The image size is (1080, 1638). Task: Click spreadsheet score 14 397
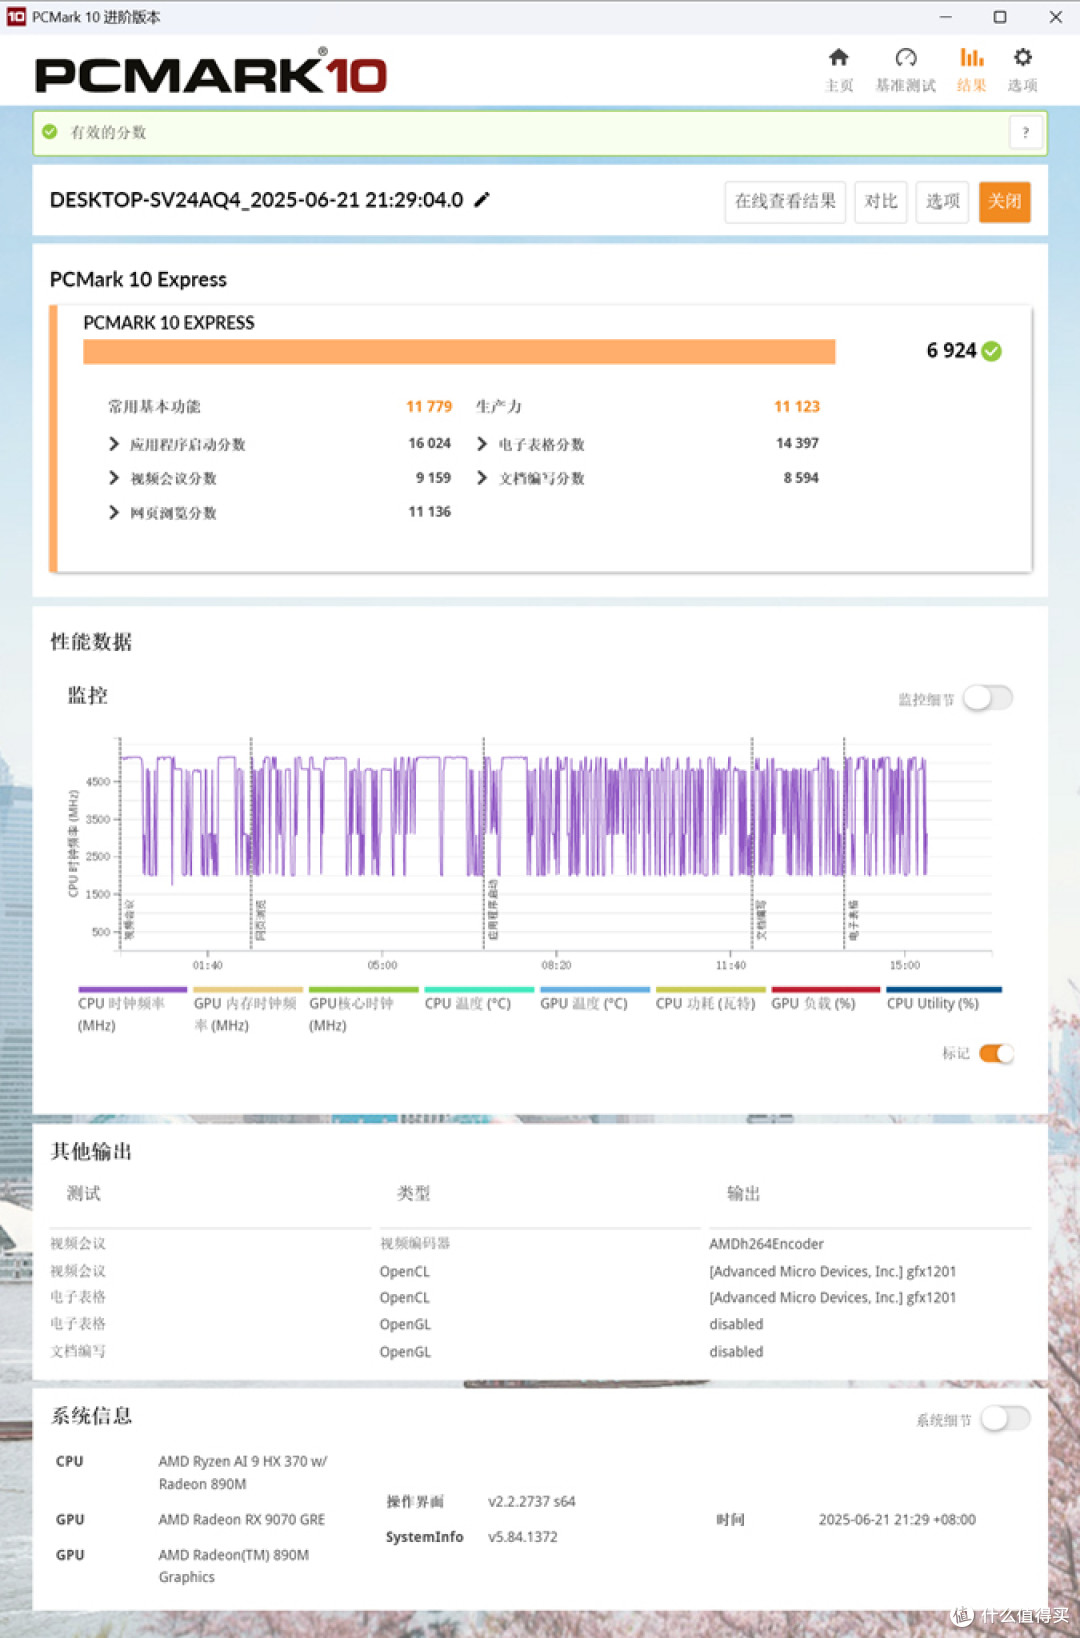pyautogui.click(x=798, y=443)
